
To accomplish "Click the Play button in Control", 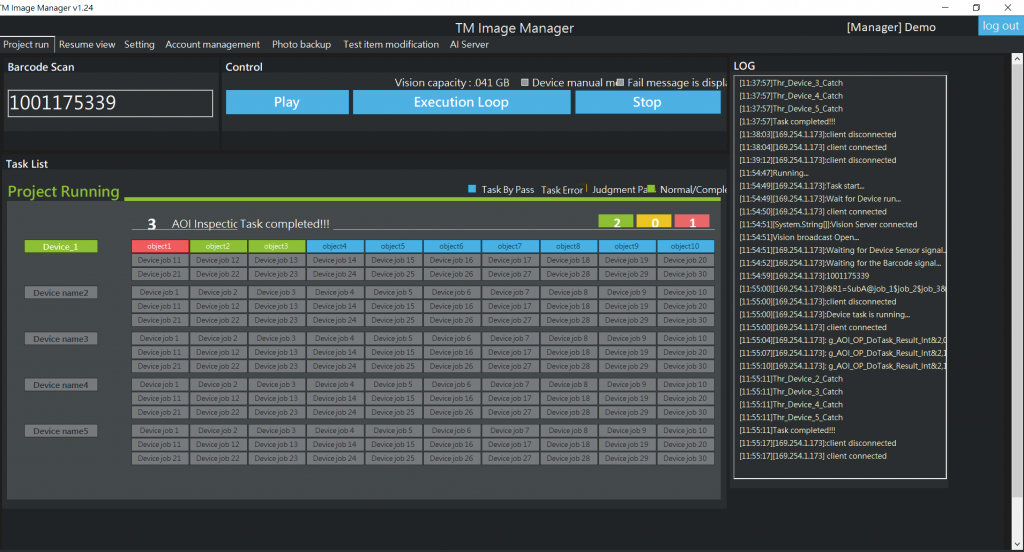I will click(x=287, y=102).
